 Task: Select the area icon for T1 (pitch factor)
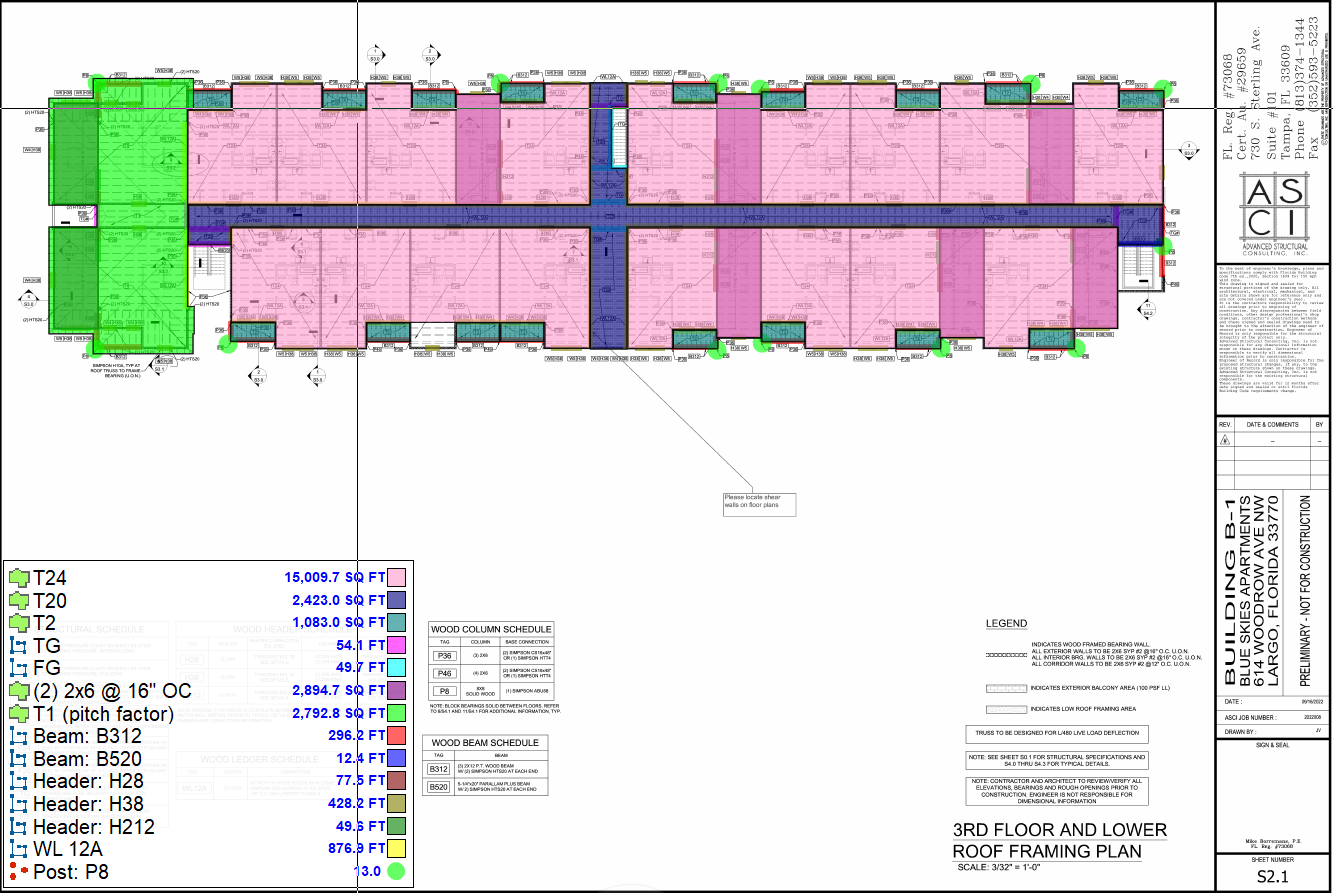pyautogui.click(x=19, y=713)
